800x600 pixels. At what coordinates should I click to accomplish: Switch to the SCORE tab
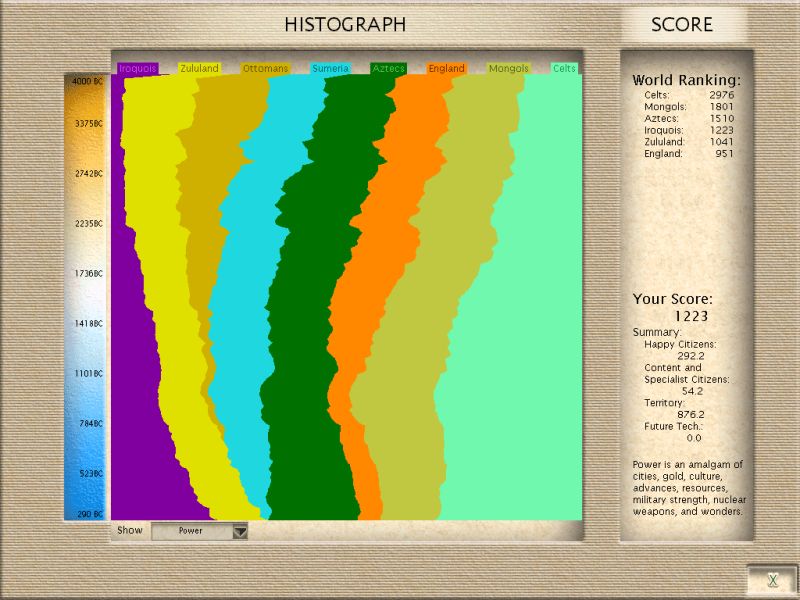click(x=682, y=25)
